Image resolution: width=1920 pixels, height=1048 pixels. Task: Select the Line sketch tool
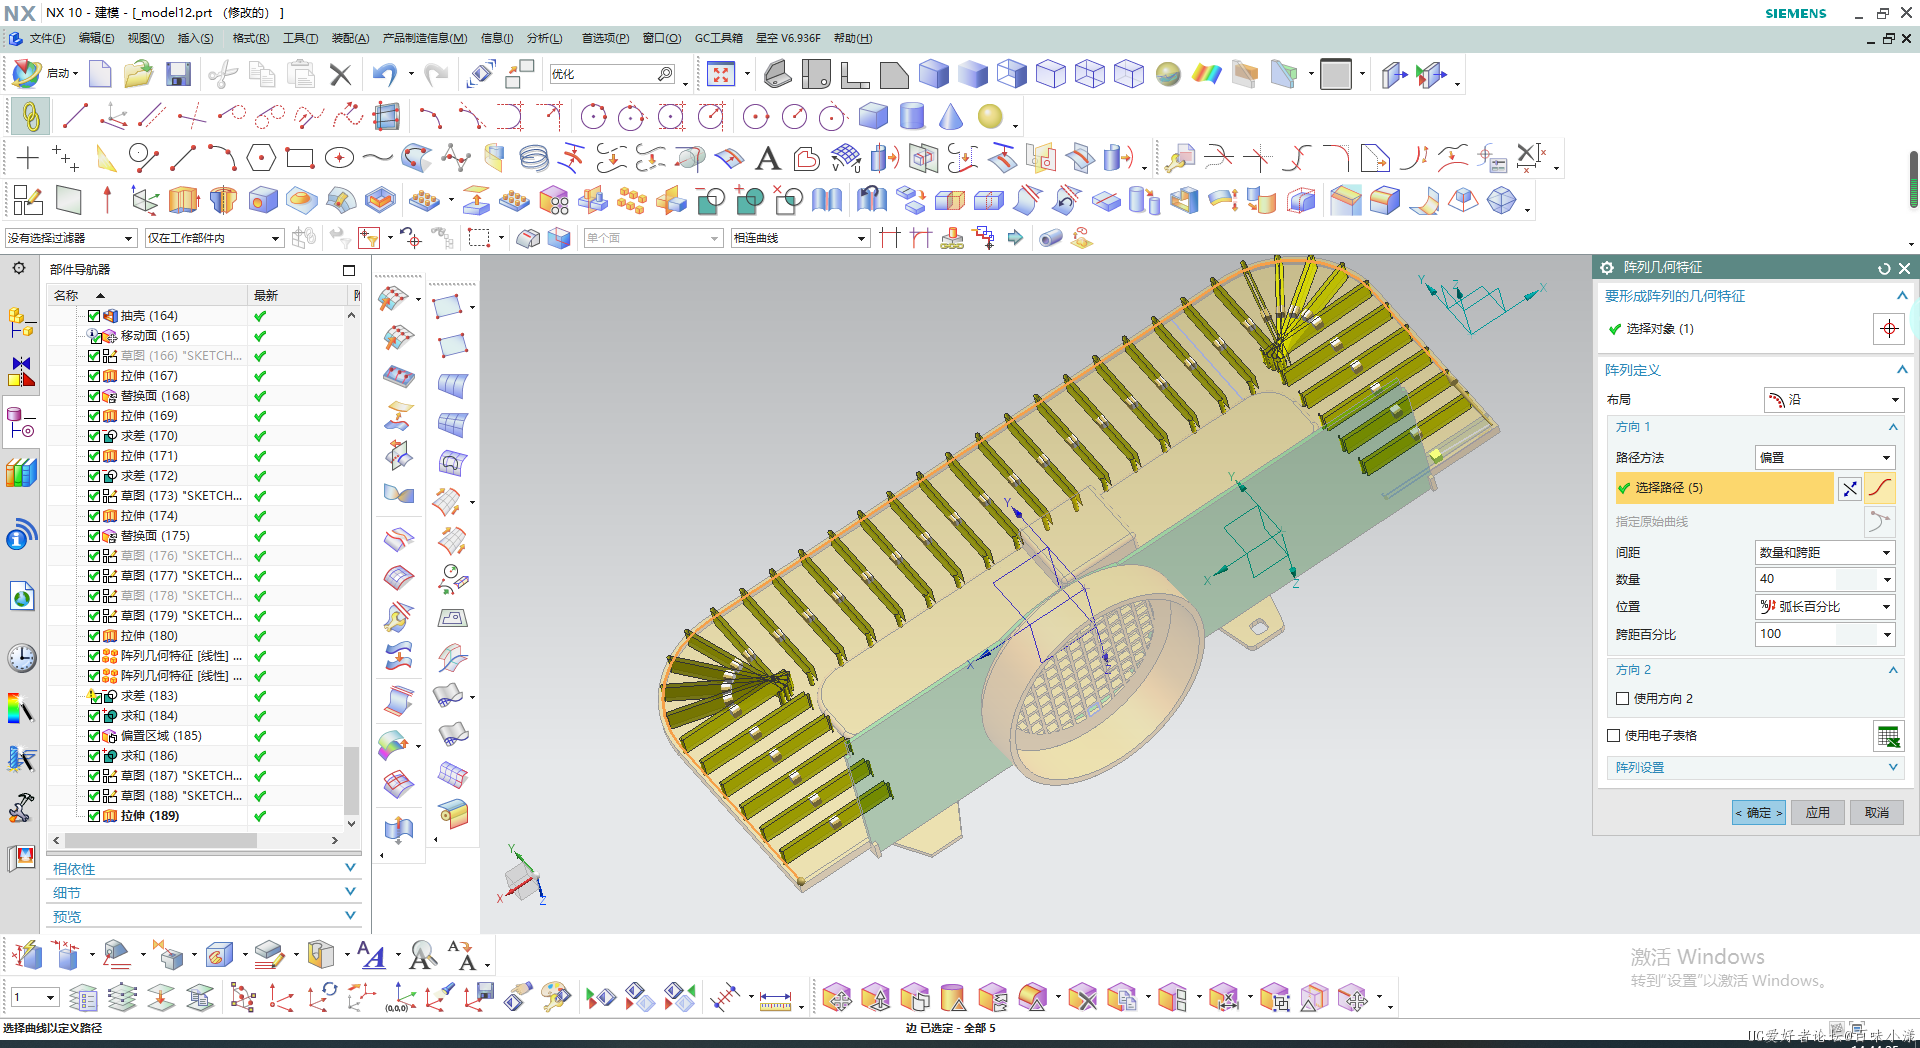(183, 158)
